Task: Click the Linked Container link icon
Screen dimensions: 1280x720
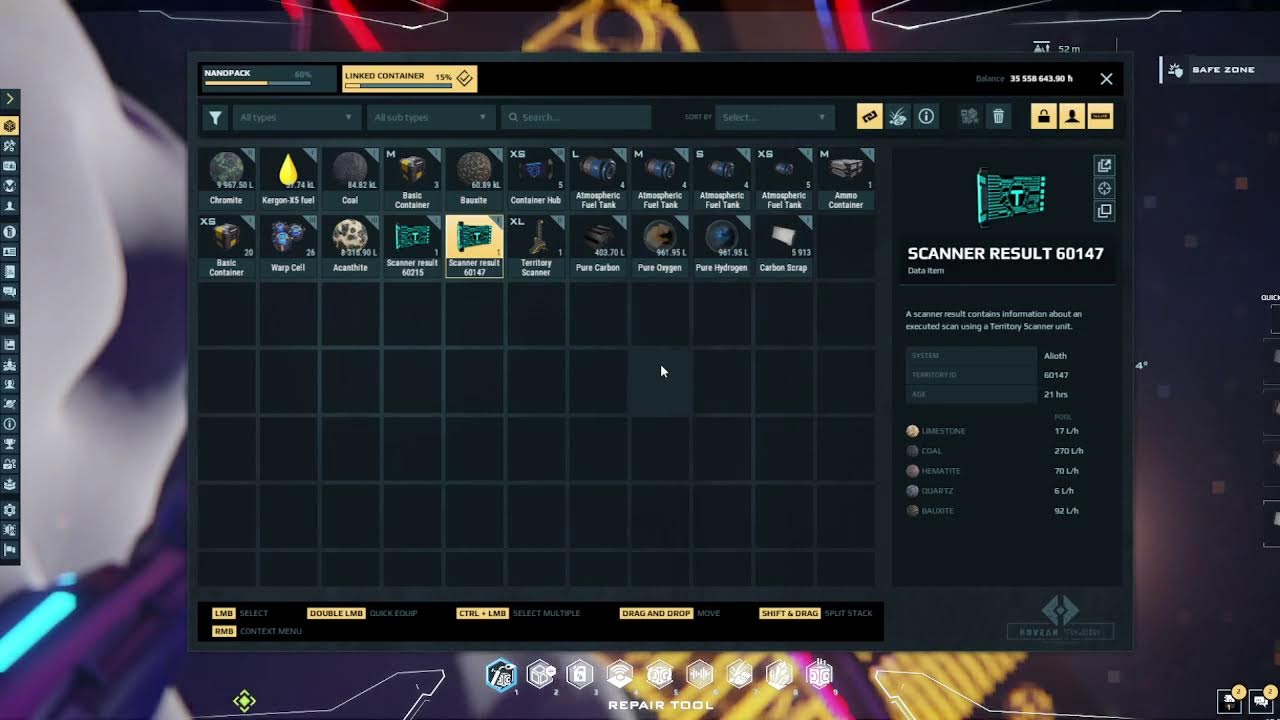Action: click(x=464, y=77)
